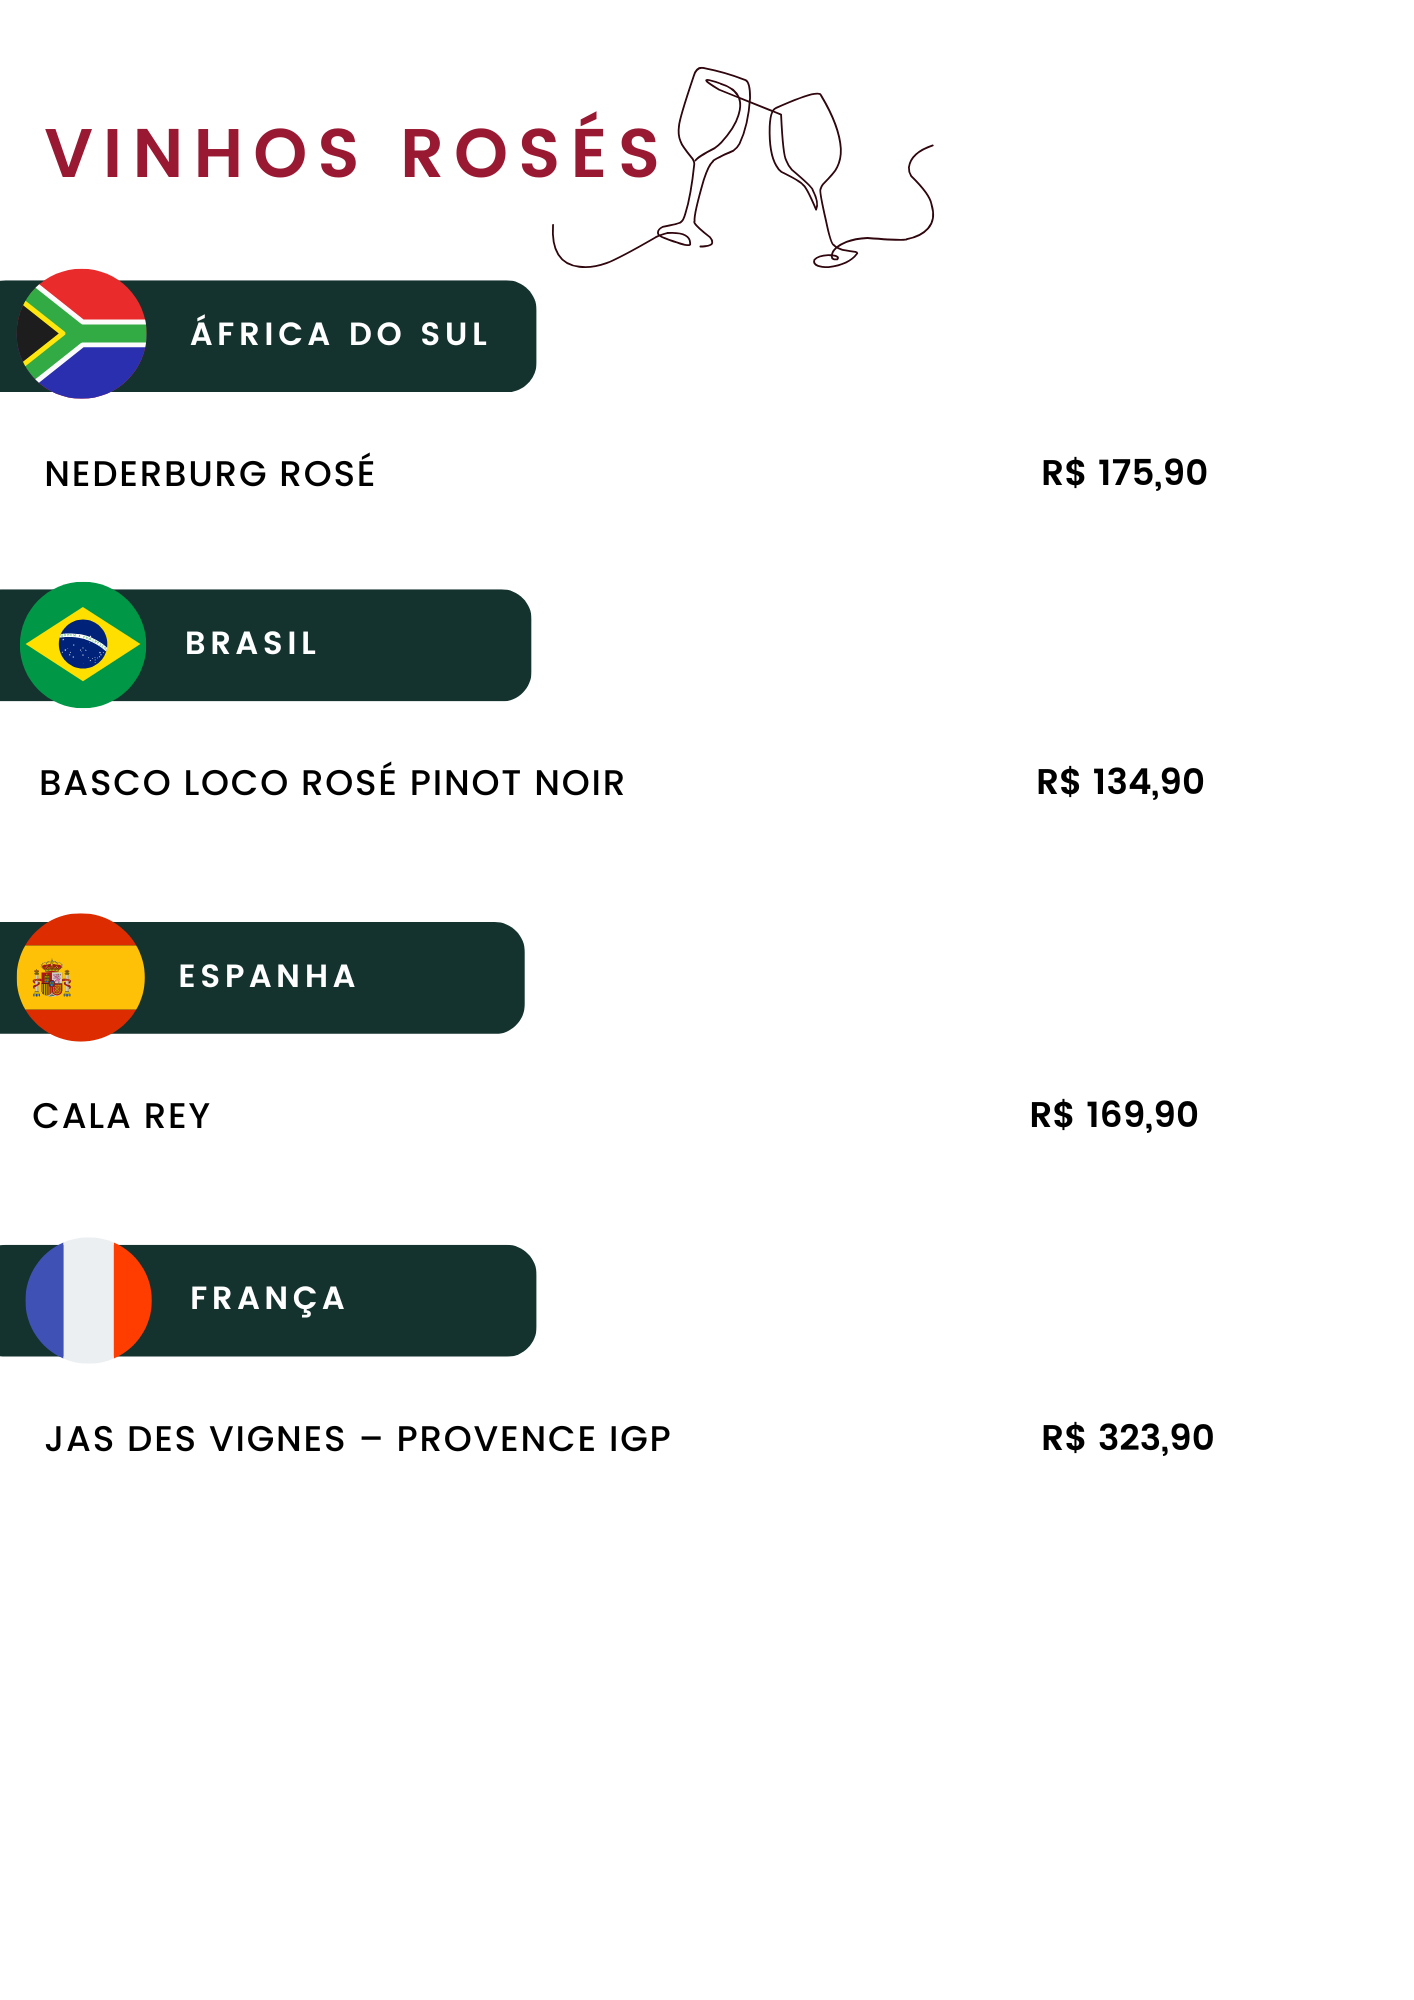Image resolution: width=1414 pixels, height=2000 pixels.
Task: Click the South Africa flag icon
Action: [x=82, y=334]
